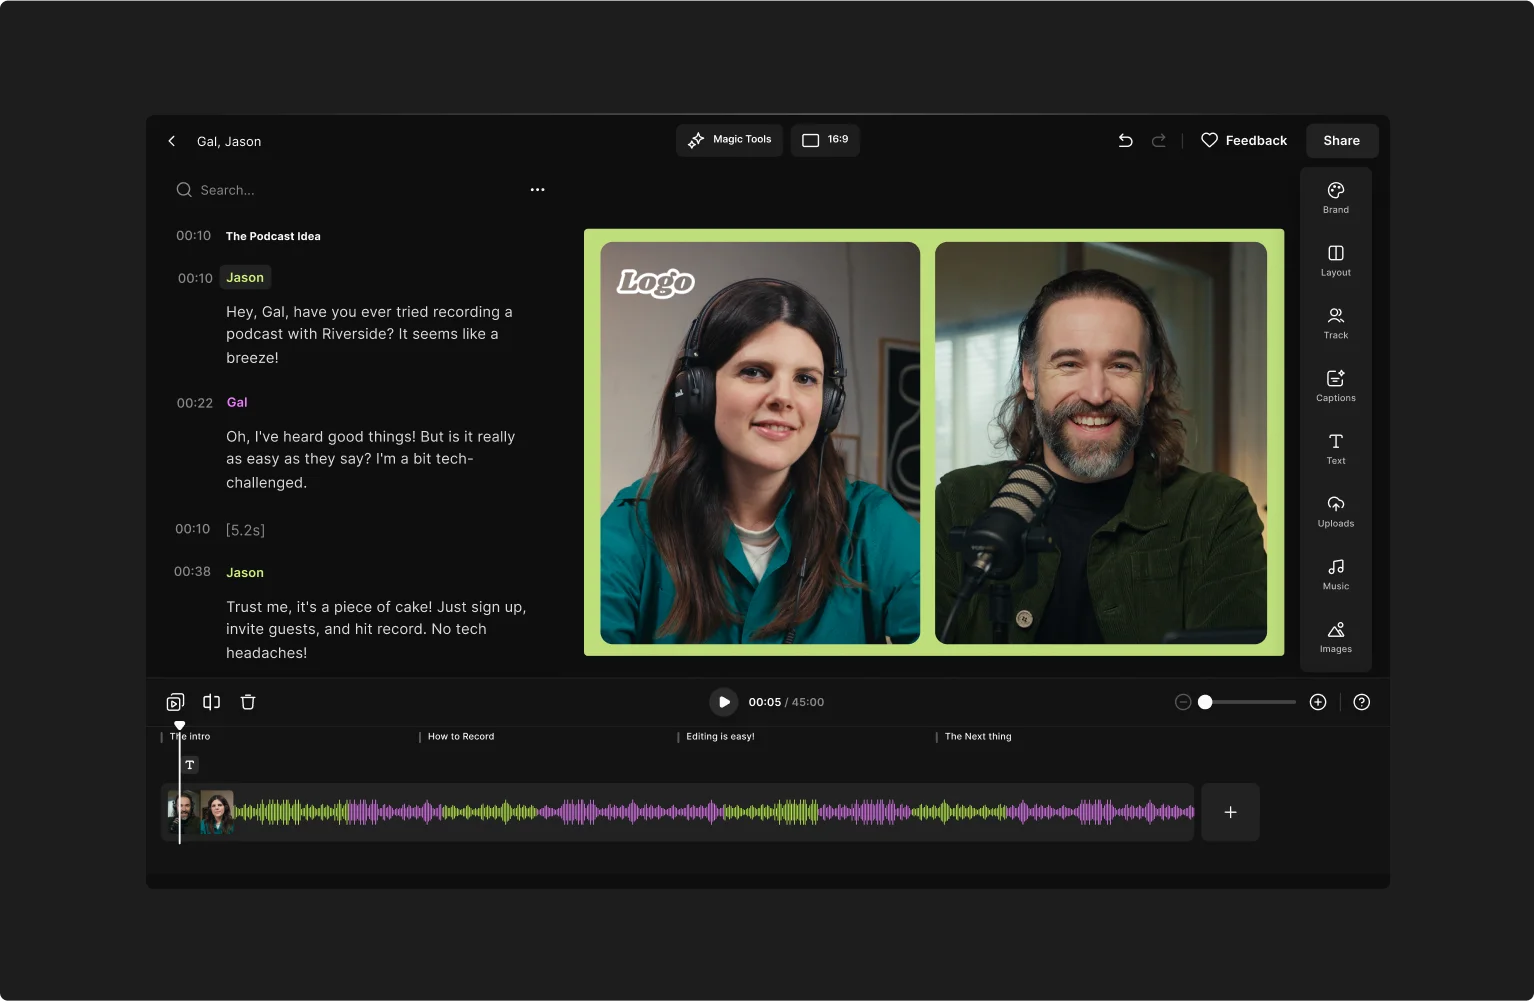The image size is (1534, 1001).
Task: Open the 16:9 aspect ratio selector
Action: [x=825, y=140]
